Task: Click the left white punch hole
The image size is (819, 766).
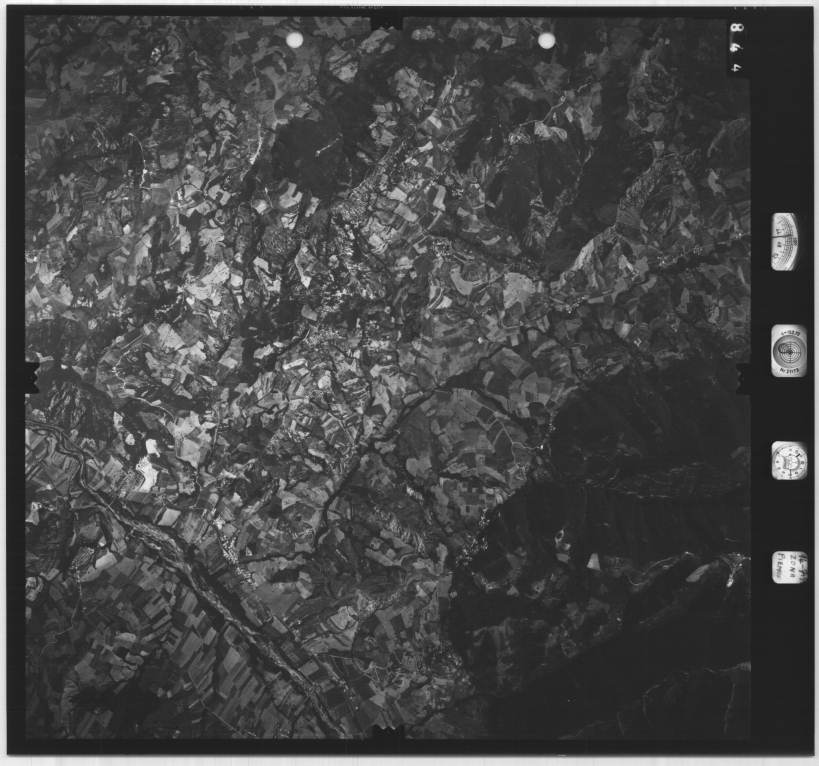Action: click(x=294, y=40)
